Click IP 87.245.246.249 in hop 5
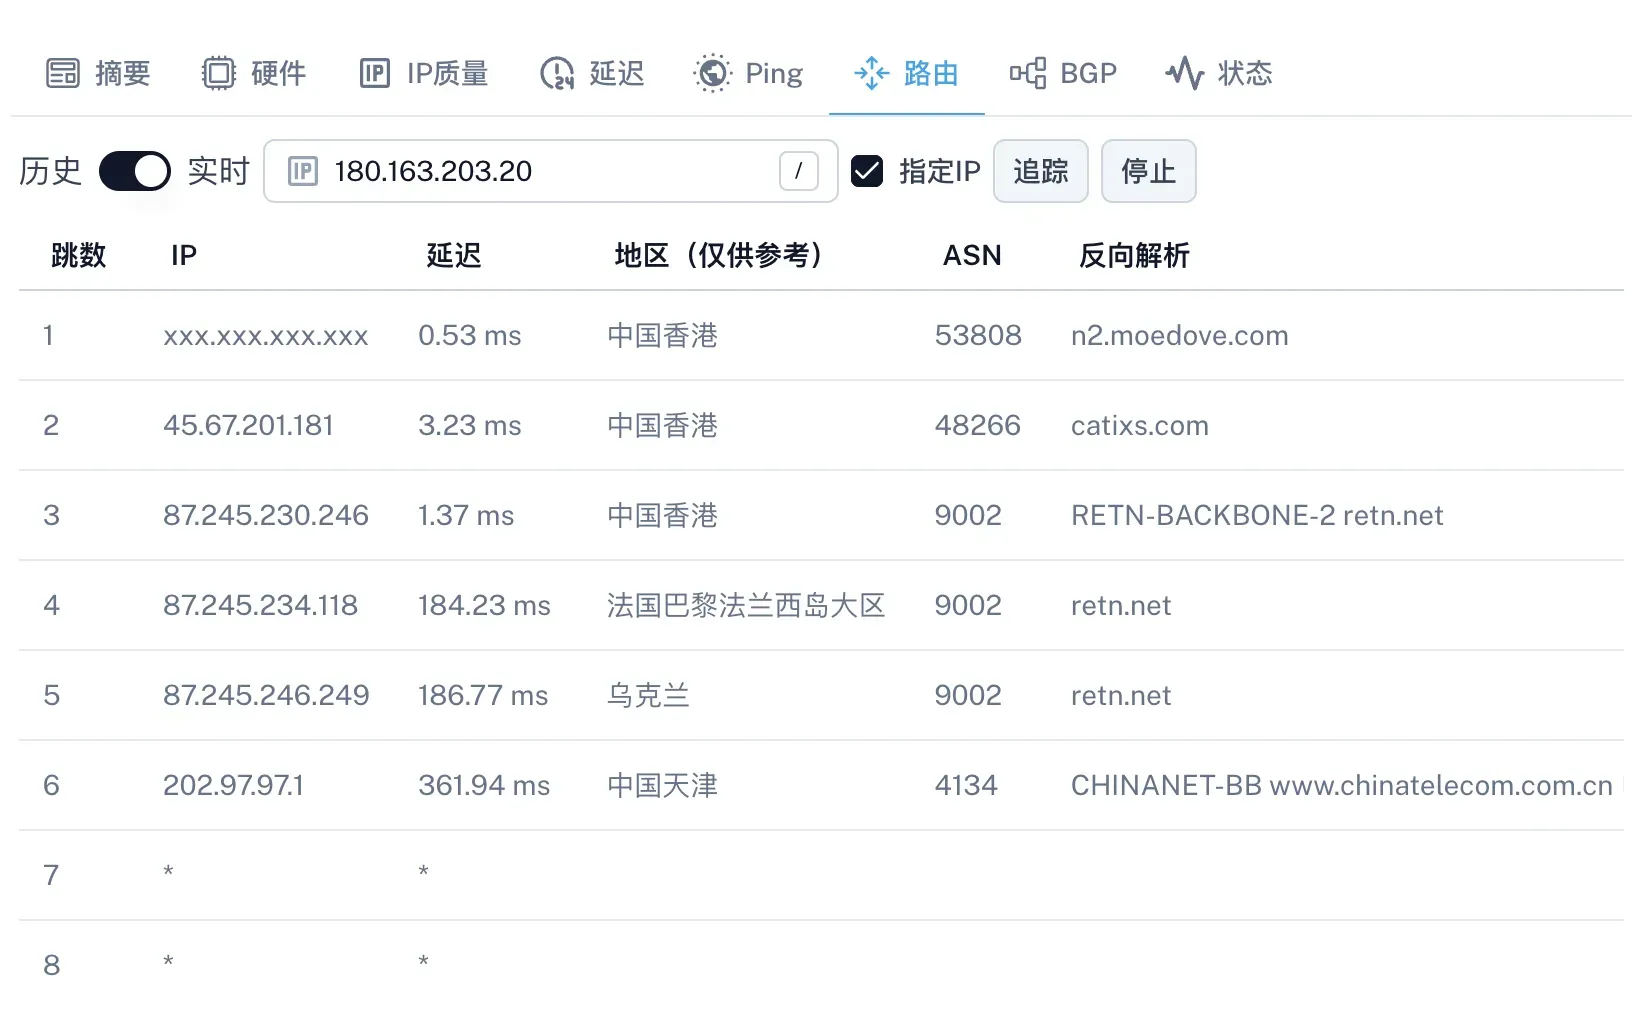 pos(266,695)
